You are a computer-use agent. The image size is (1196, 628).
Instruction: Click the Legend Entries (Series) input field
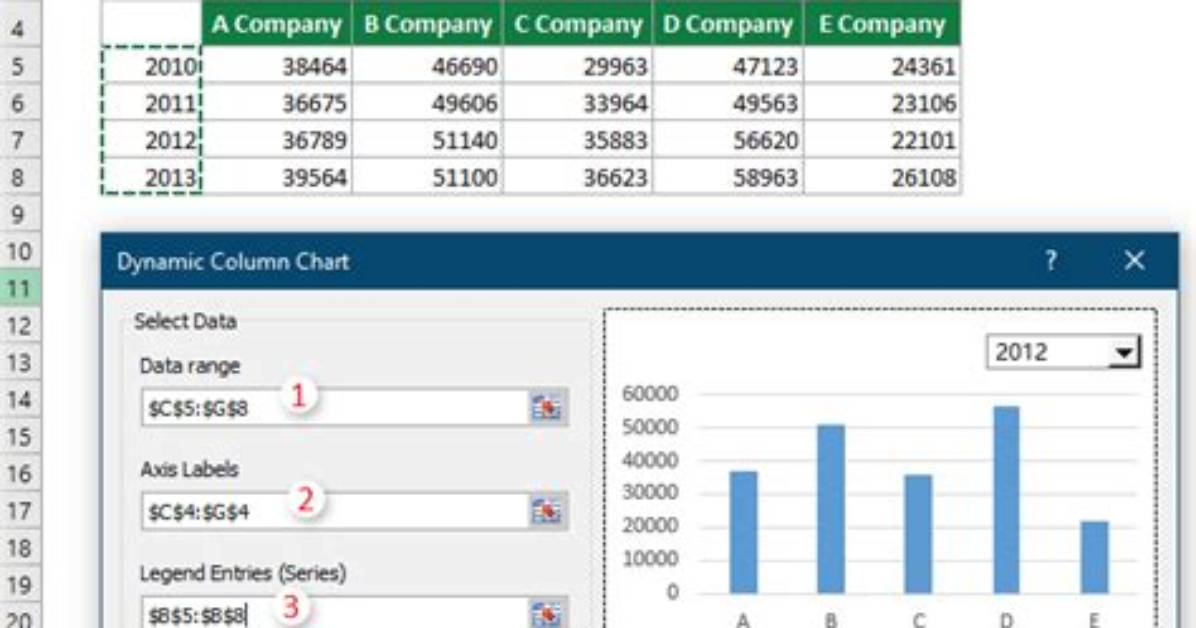[336, 614]
